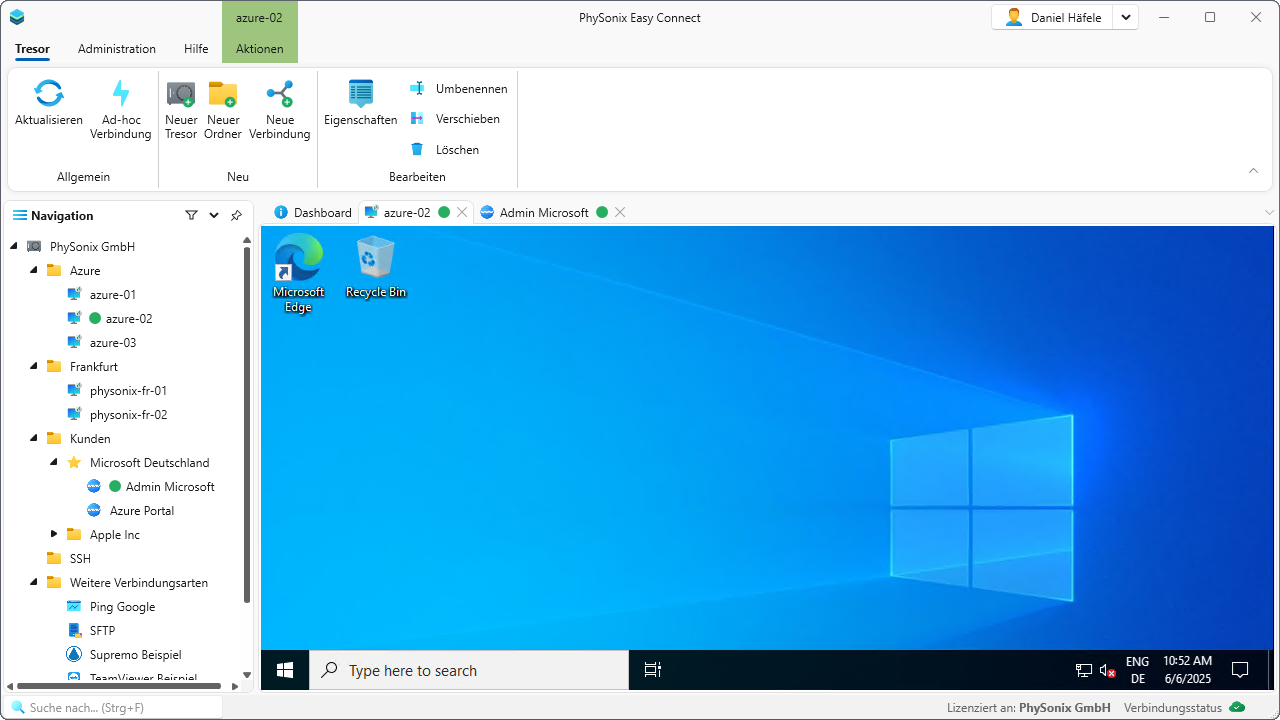The height and width of the screenshot is (720, 1280).
Task: Create a Neuer Tresor
Action: coord(181,110)
